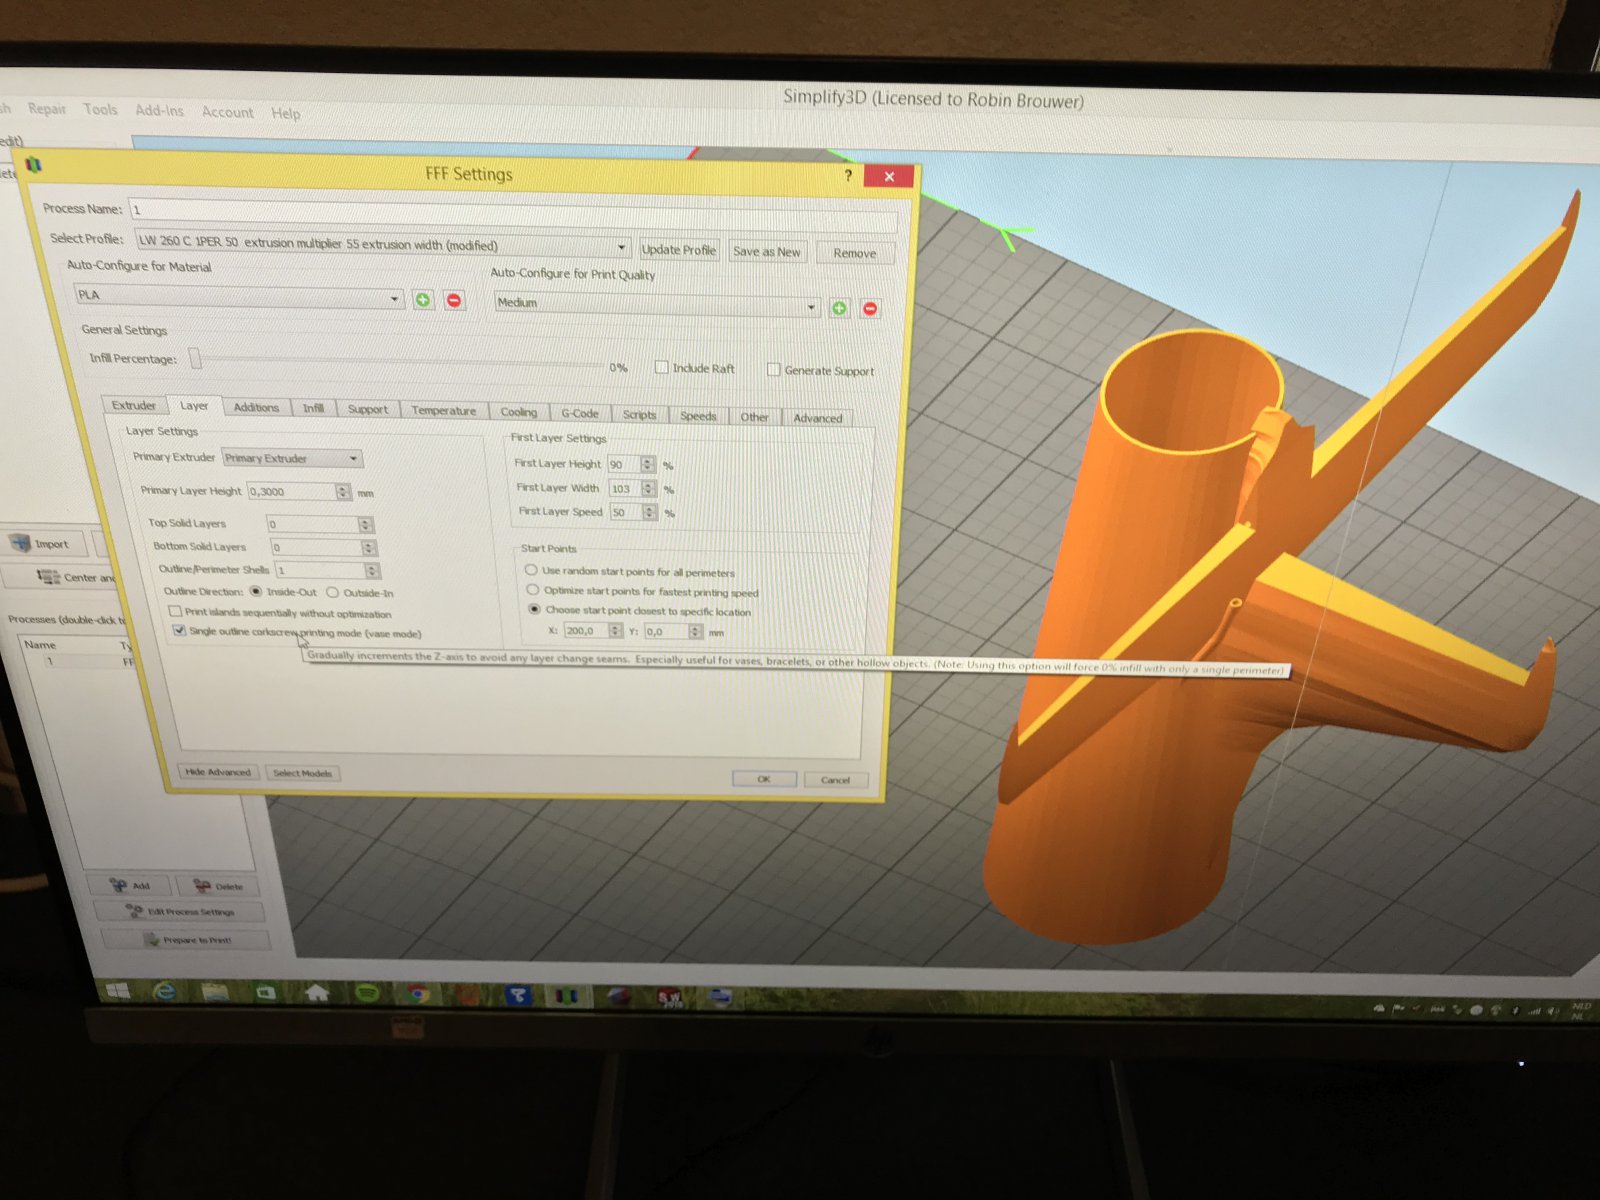Switch to the Support tab

[x=368, y=409]
